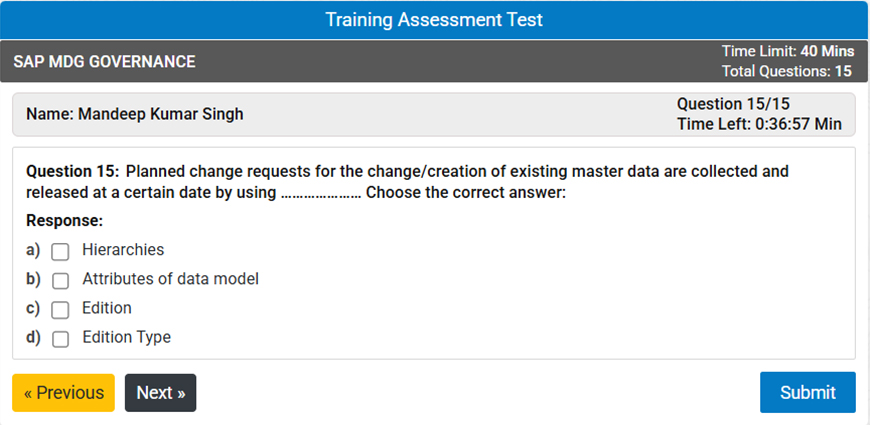Click the Hierarchies answer label
870x425 pixels.
[x=123, y=250]
